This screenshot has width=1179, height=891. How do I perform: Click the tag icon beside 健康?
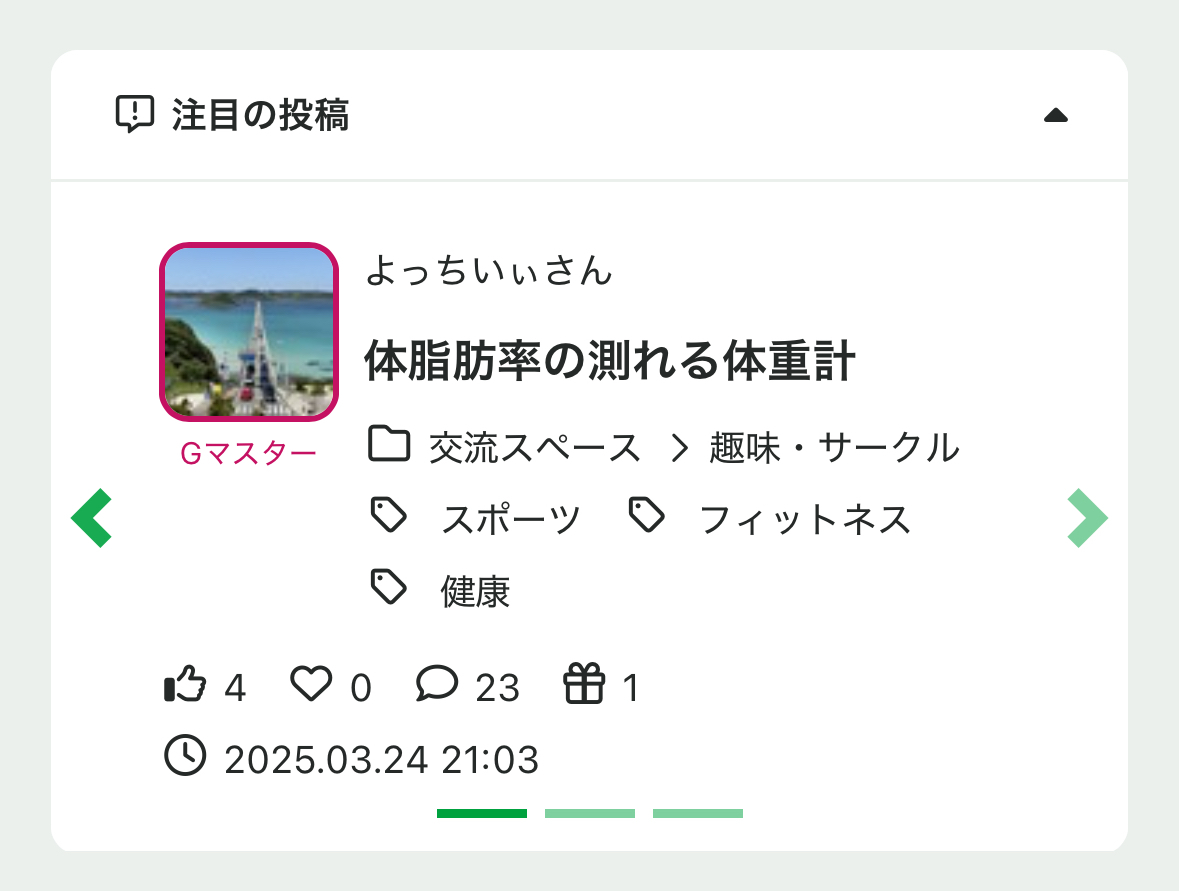pyautogui.click(x=389, y=588)
